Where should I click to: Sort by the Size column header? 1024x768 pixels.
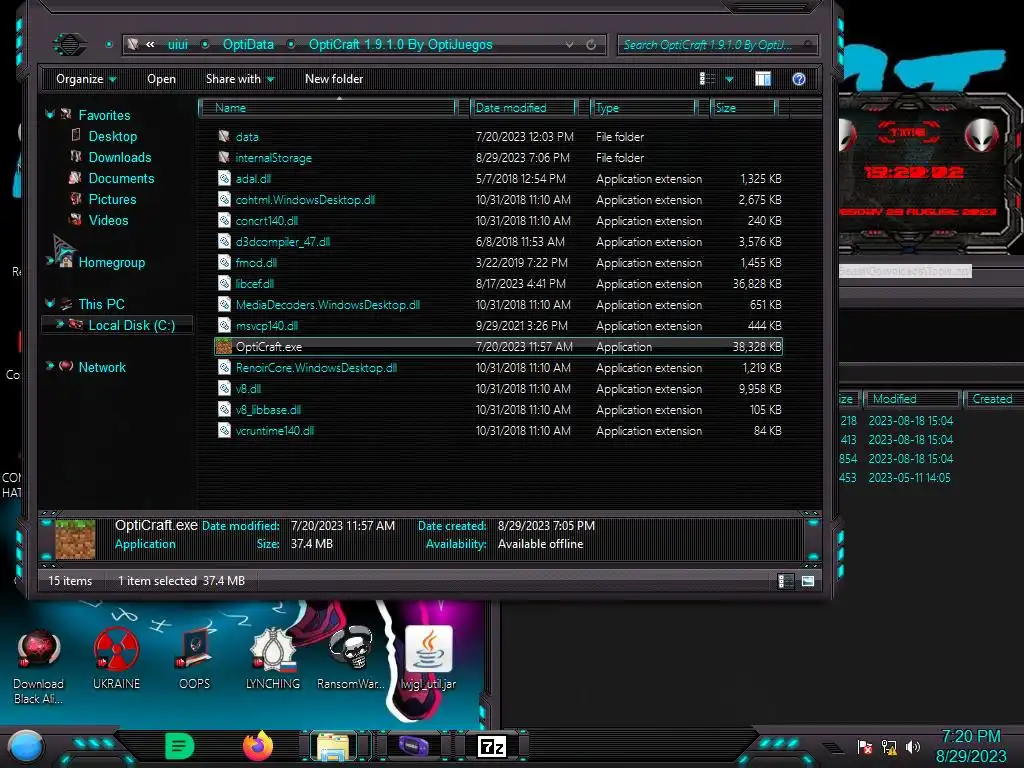point(744,108)
